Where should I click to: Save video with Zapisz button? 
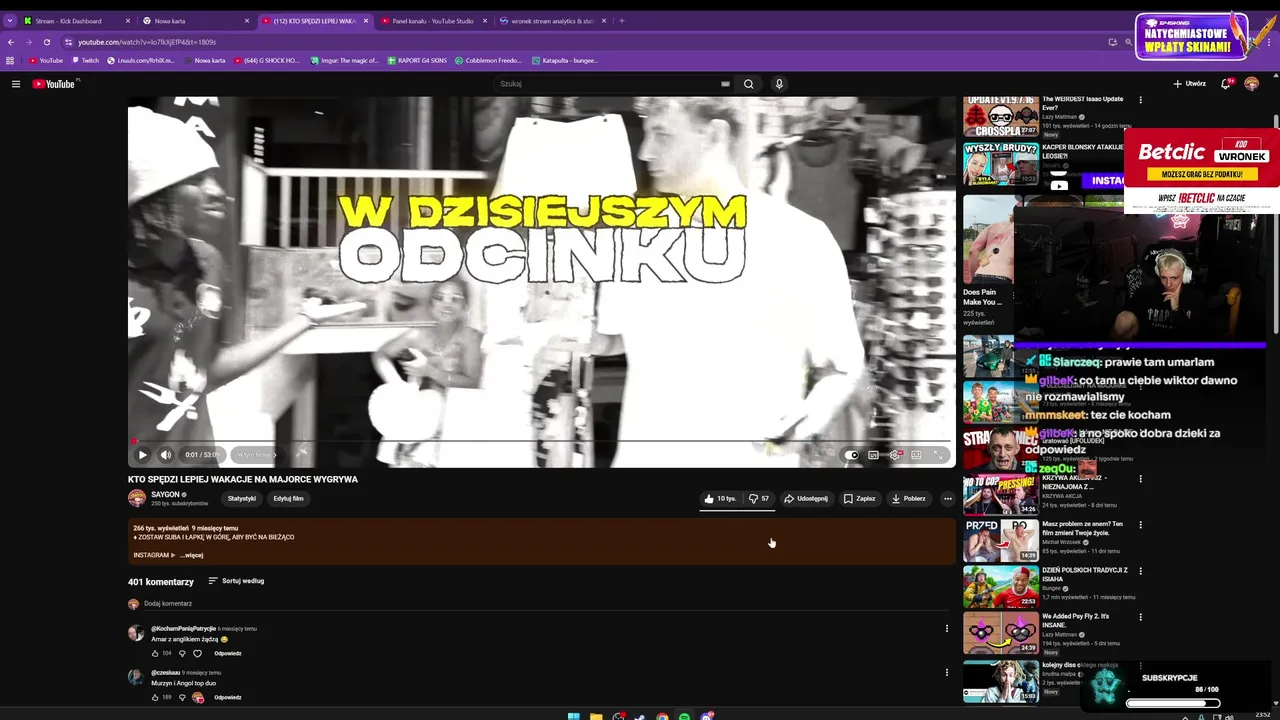860,498
